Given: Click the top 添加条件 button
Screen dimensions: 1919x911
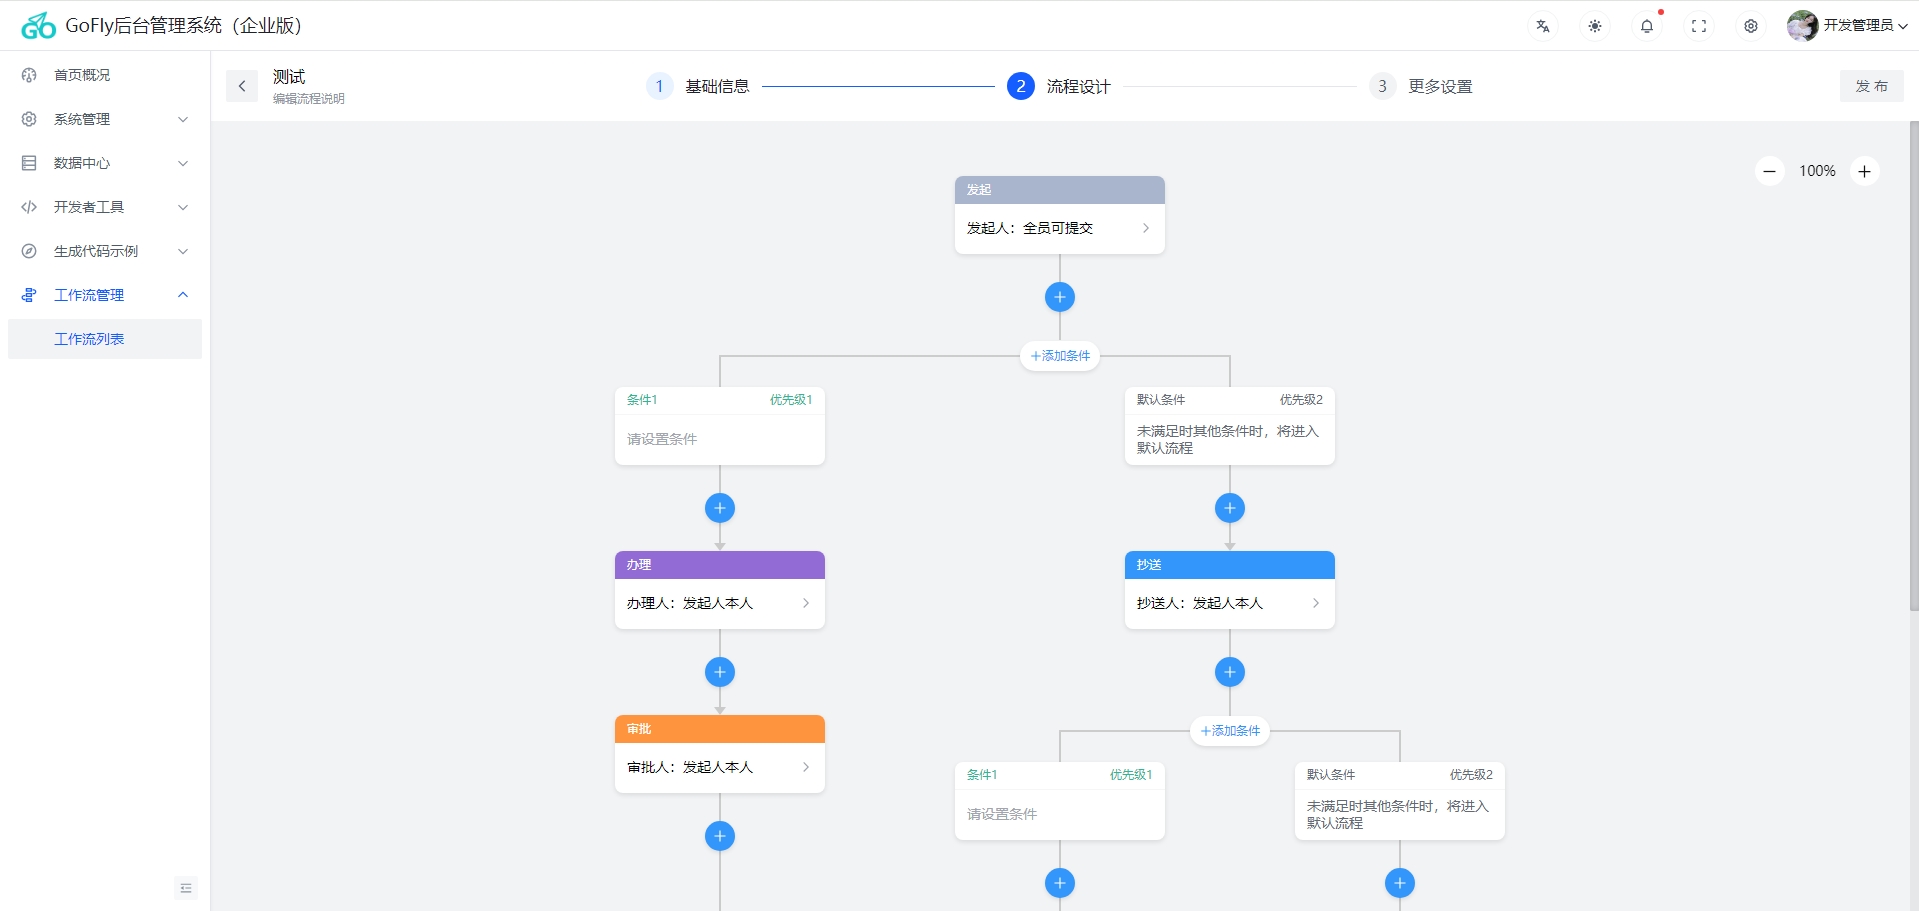Looking at the screenshot, I should [x=1060, y=356].
